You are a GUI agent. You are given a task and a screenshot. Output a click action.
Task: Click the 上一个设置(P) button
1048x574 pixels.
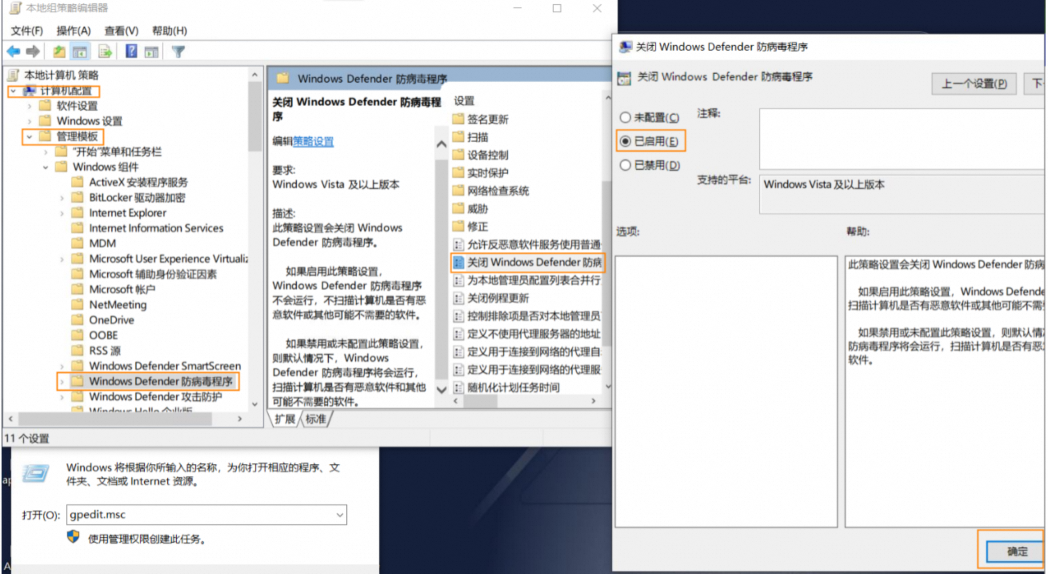974,84
